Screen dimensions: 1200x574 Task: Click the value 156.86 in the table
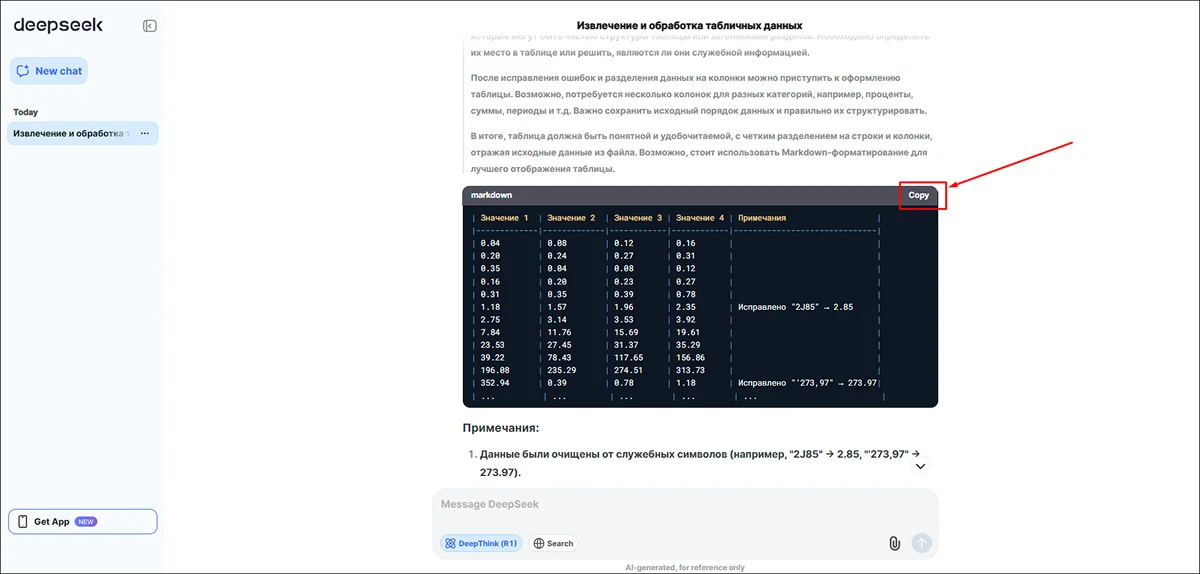click(692, 357)
